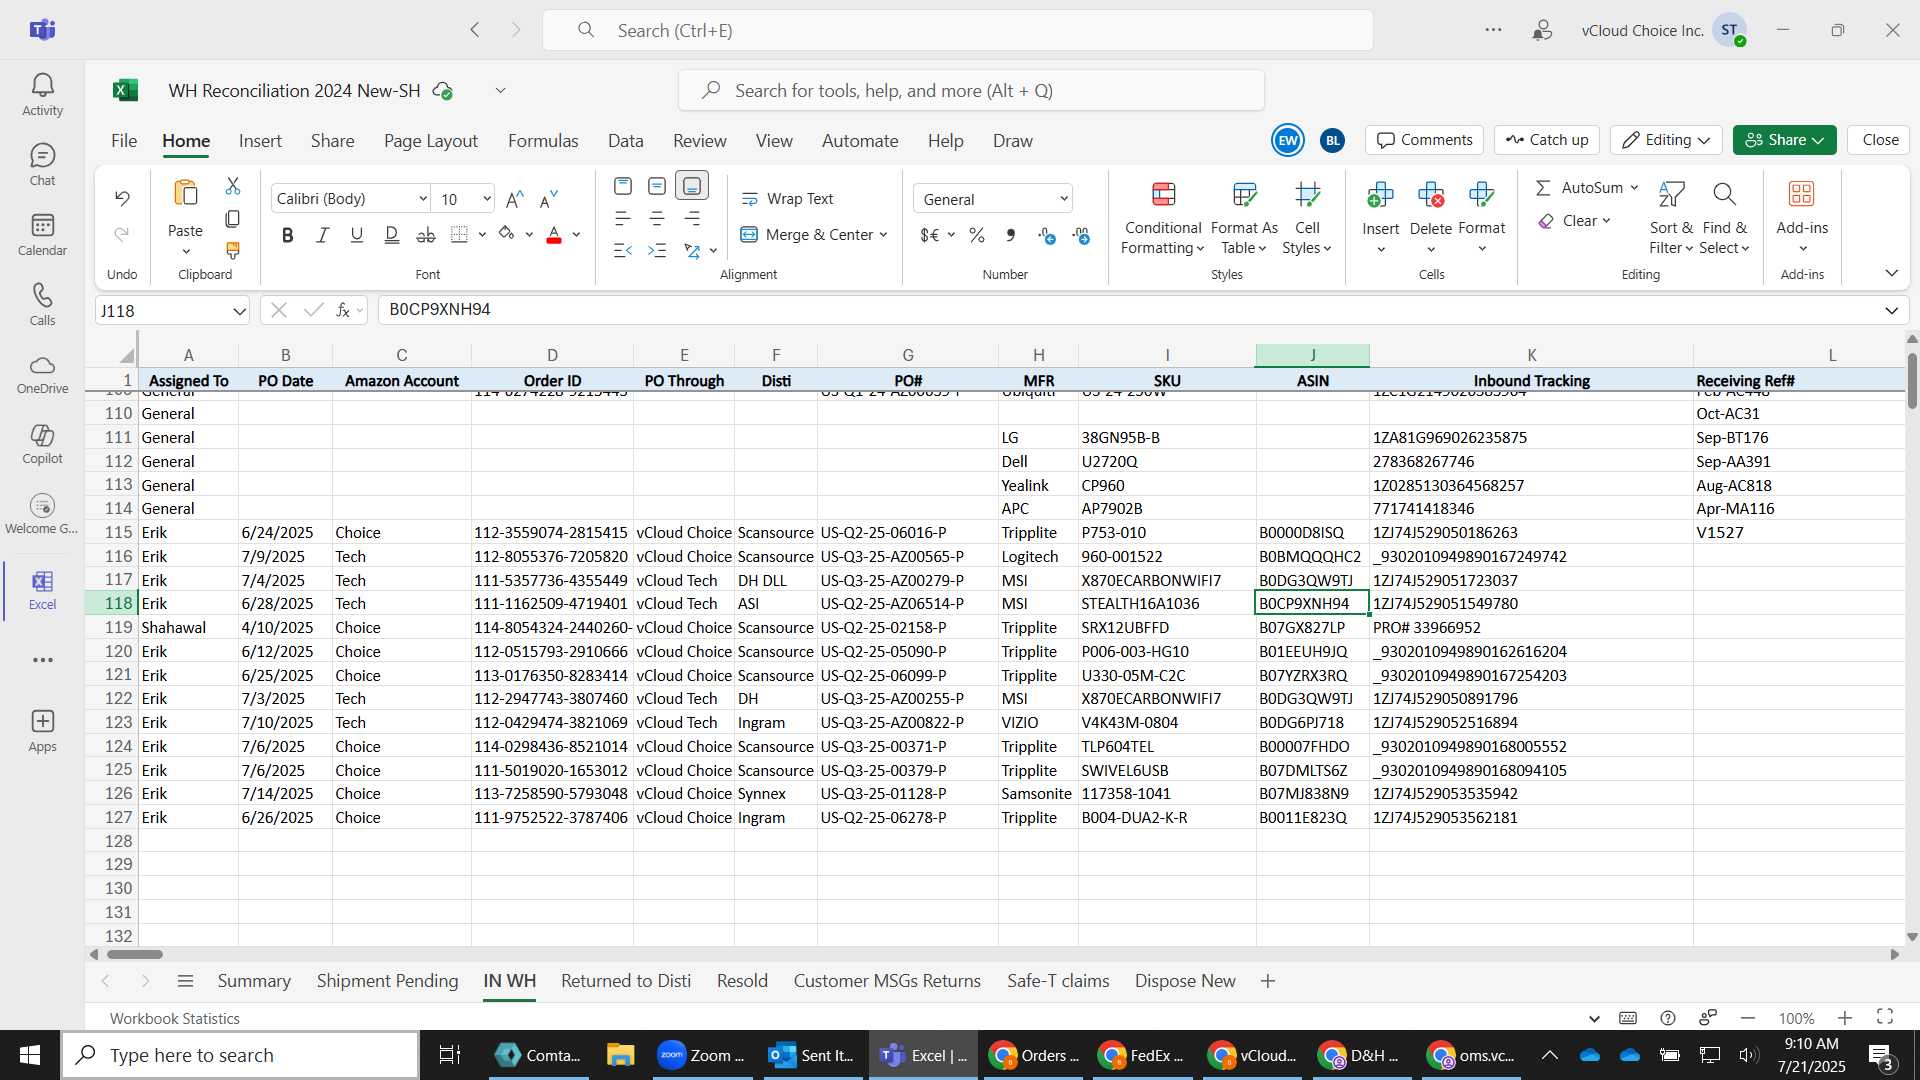
Task: Expand the formula bar chevron
Action: [1891, 310]
